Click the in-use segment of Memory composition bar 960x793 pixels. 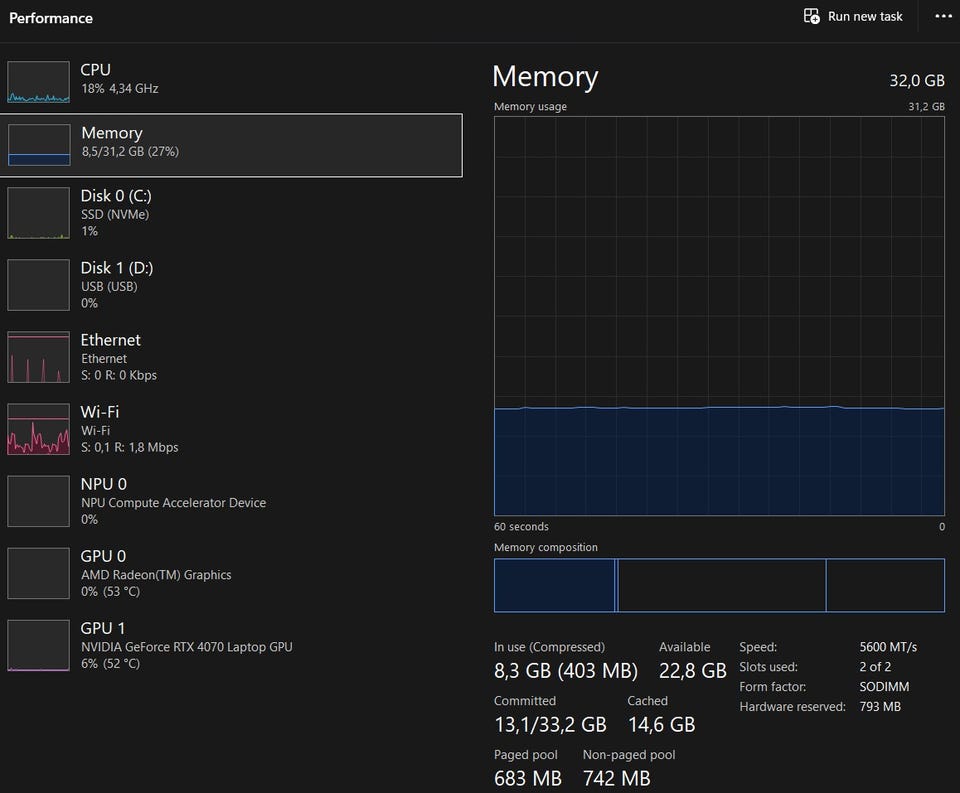pos(554,585)
